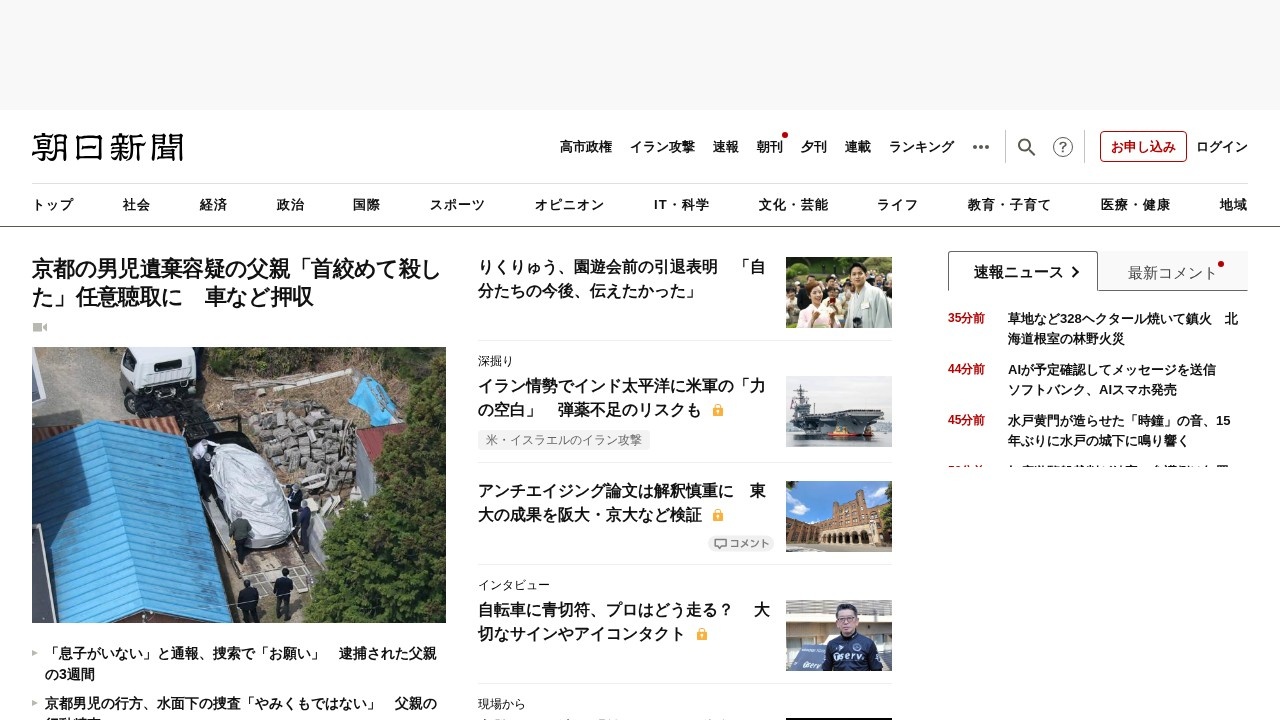
Task: Click 米・イスラエルのイラン攻撃 tag
Action: [564, 440]
